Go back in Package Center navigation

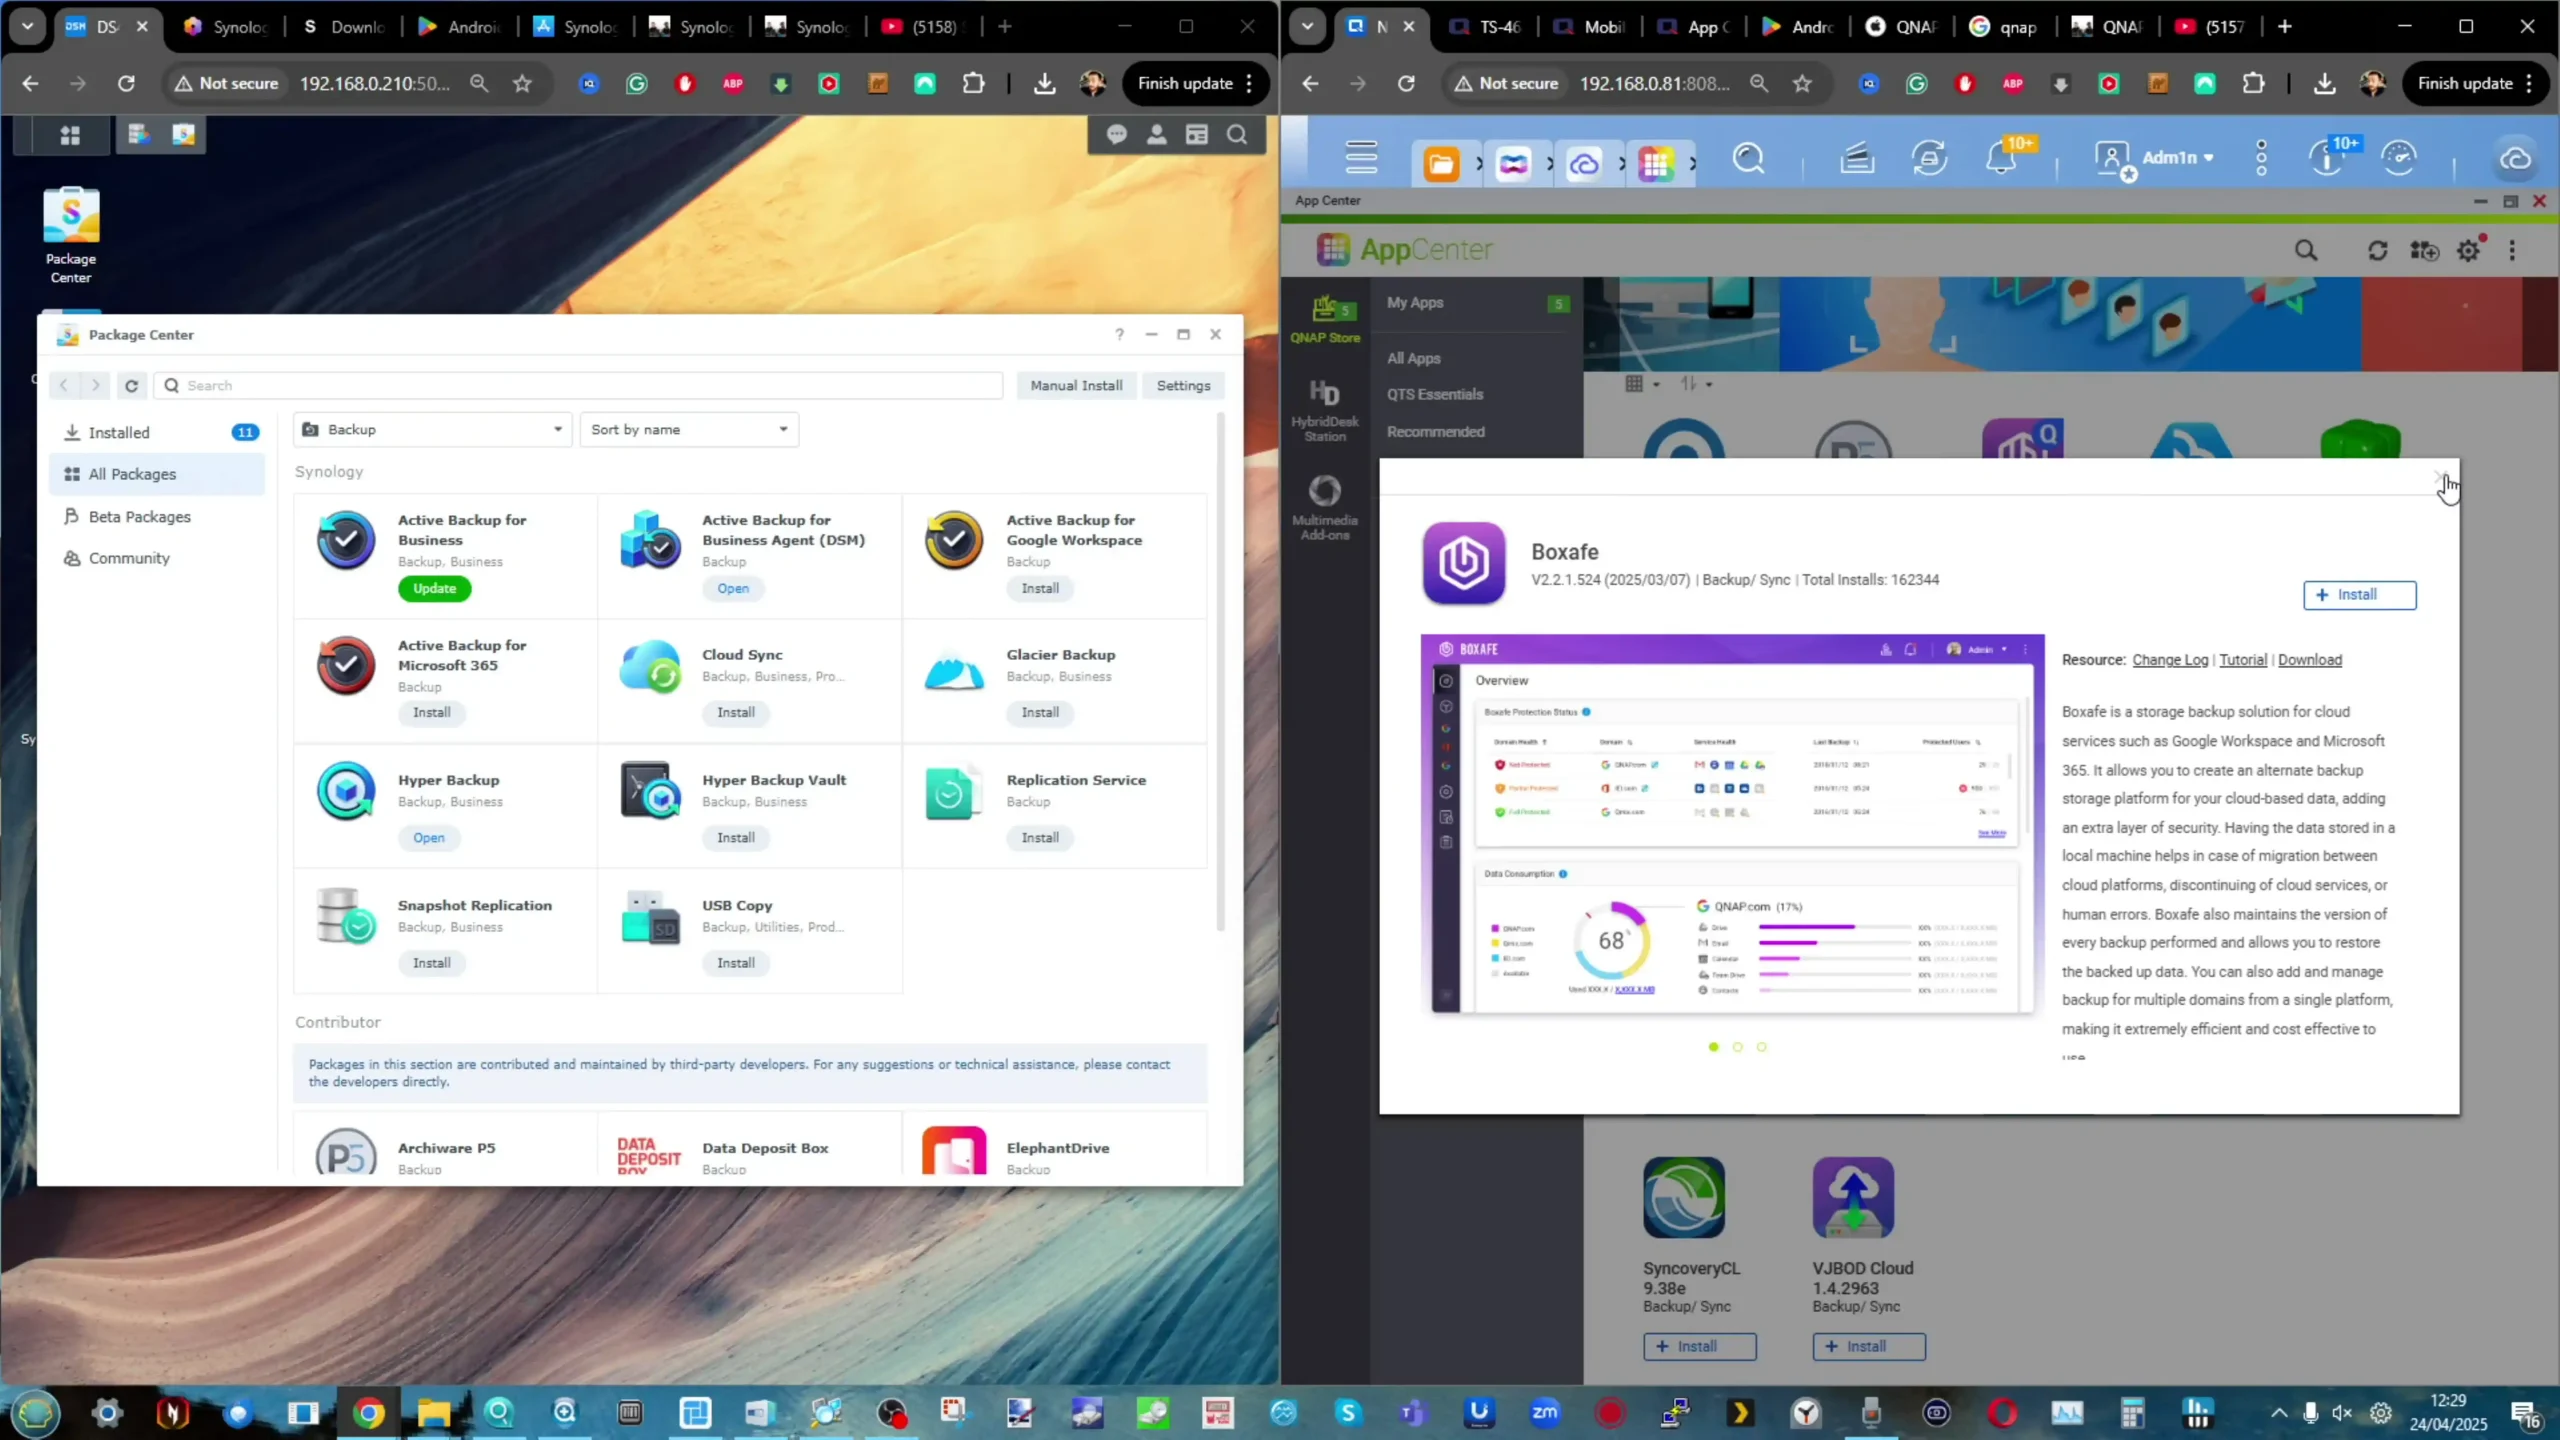(x=64, y=386)
